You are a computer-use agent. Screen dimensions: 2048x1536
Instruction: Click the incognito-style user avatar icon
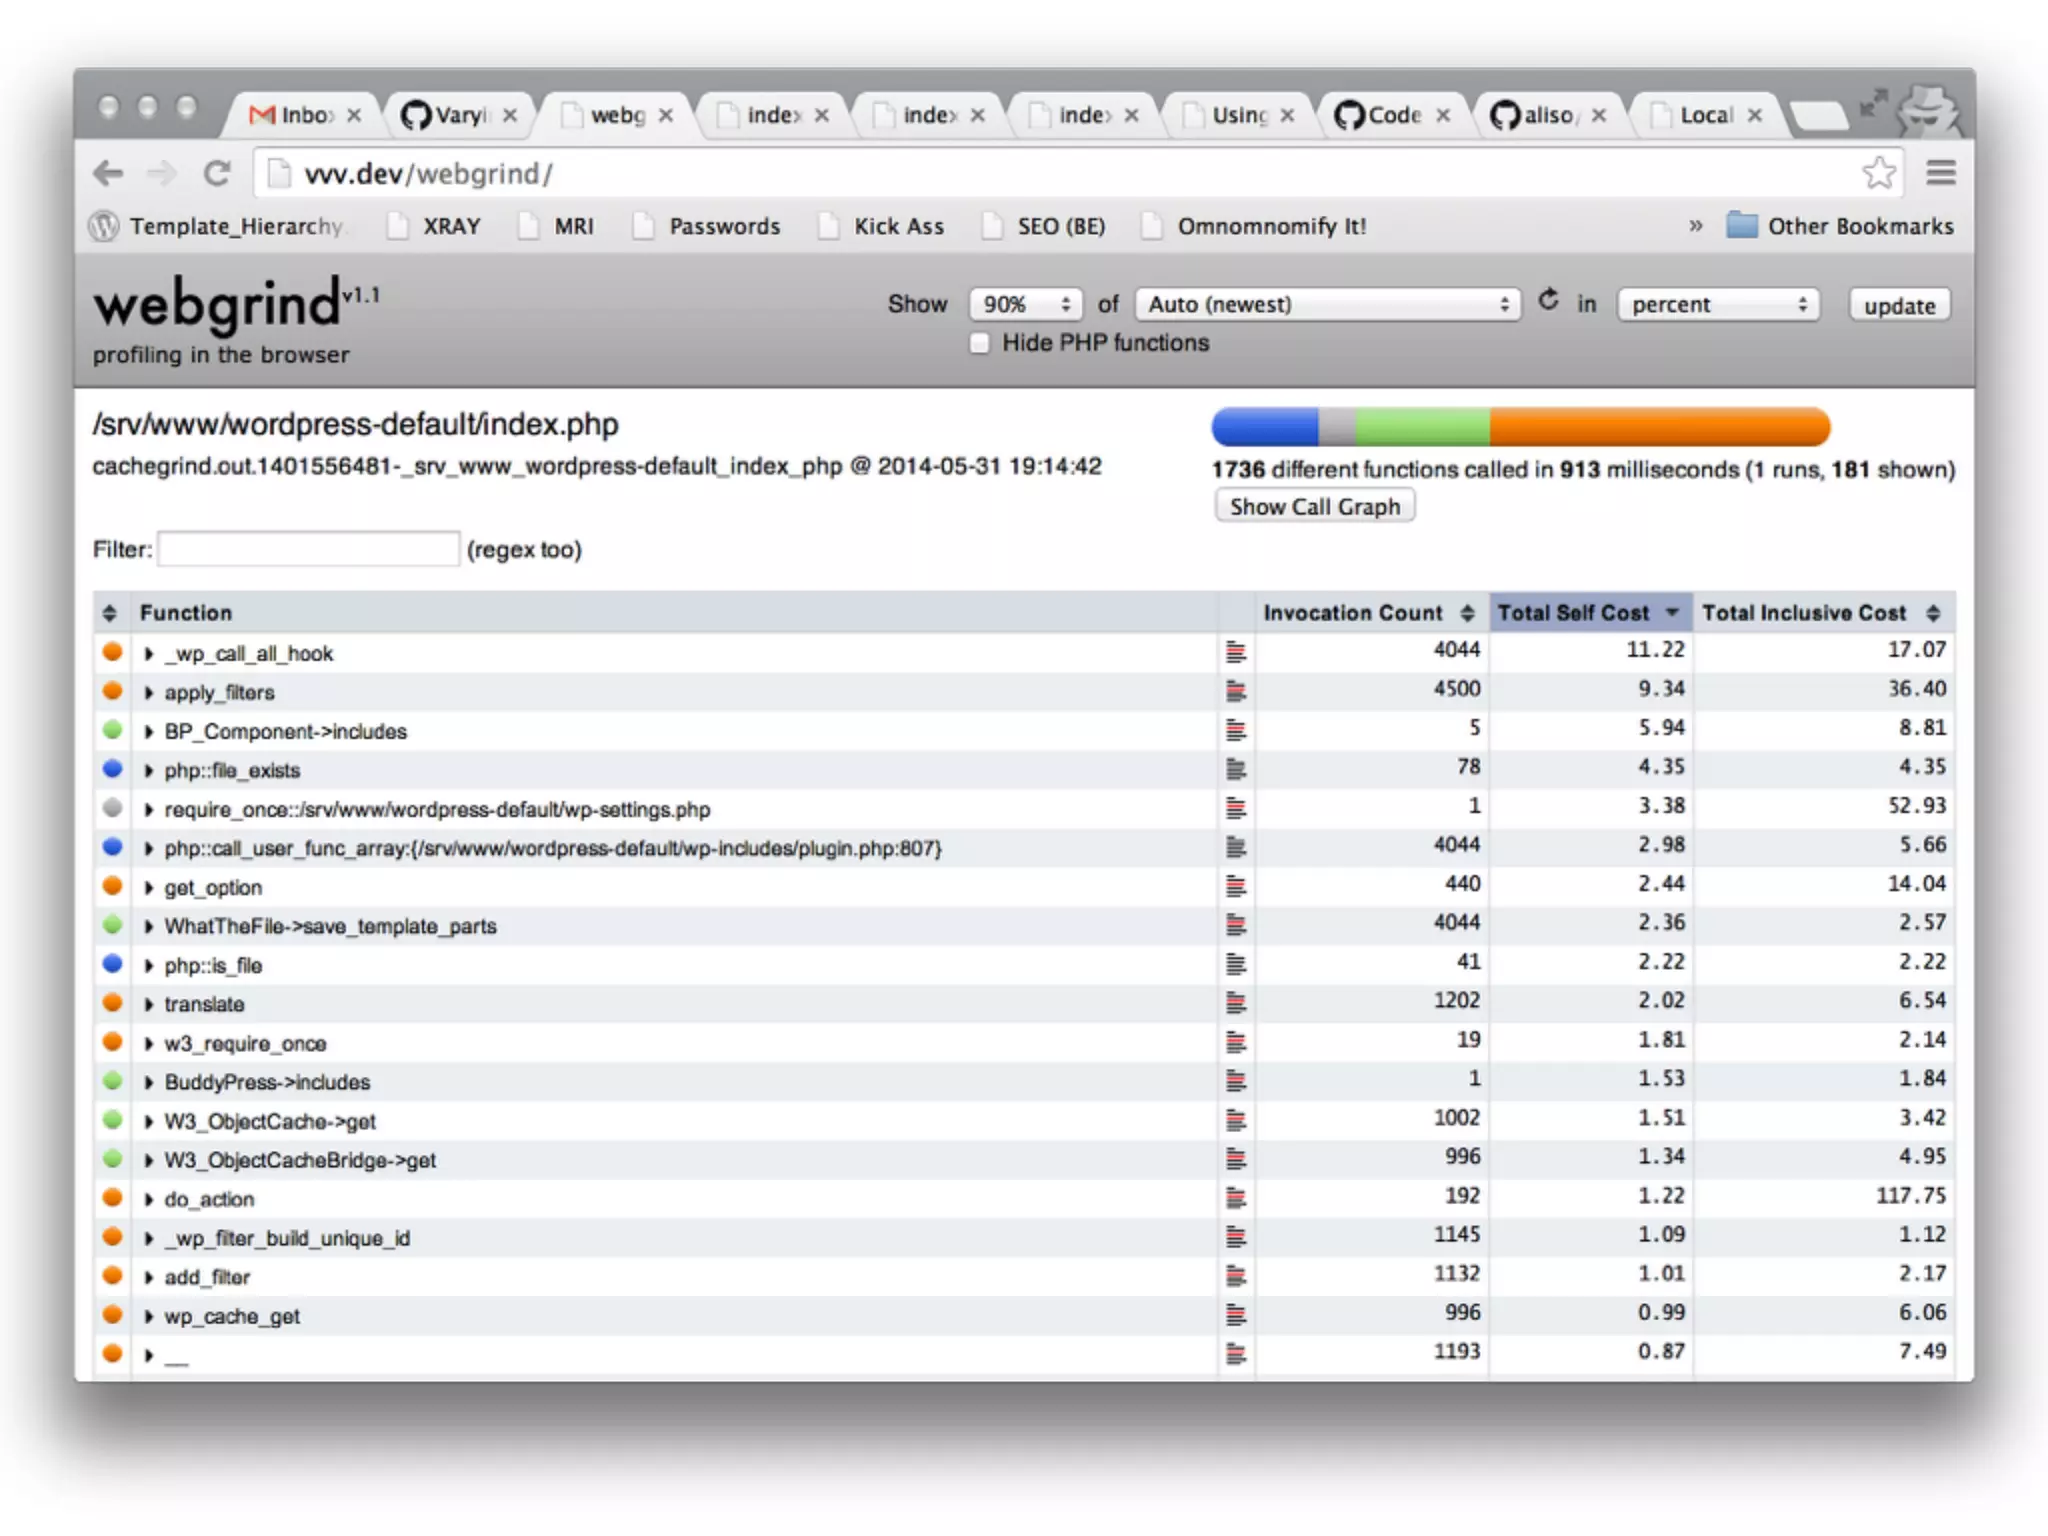(x=1930, y=112)
